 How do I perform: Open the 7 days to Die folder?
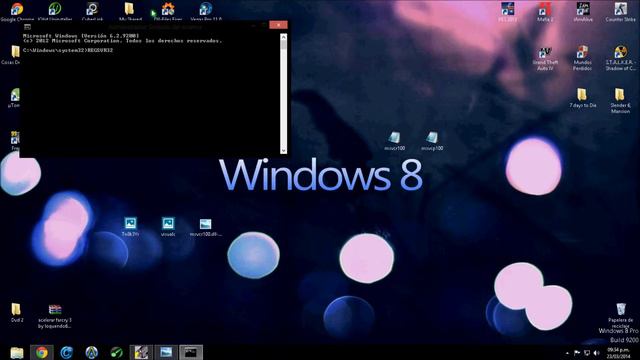click(582, 98)
